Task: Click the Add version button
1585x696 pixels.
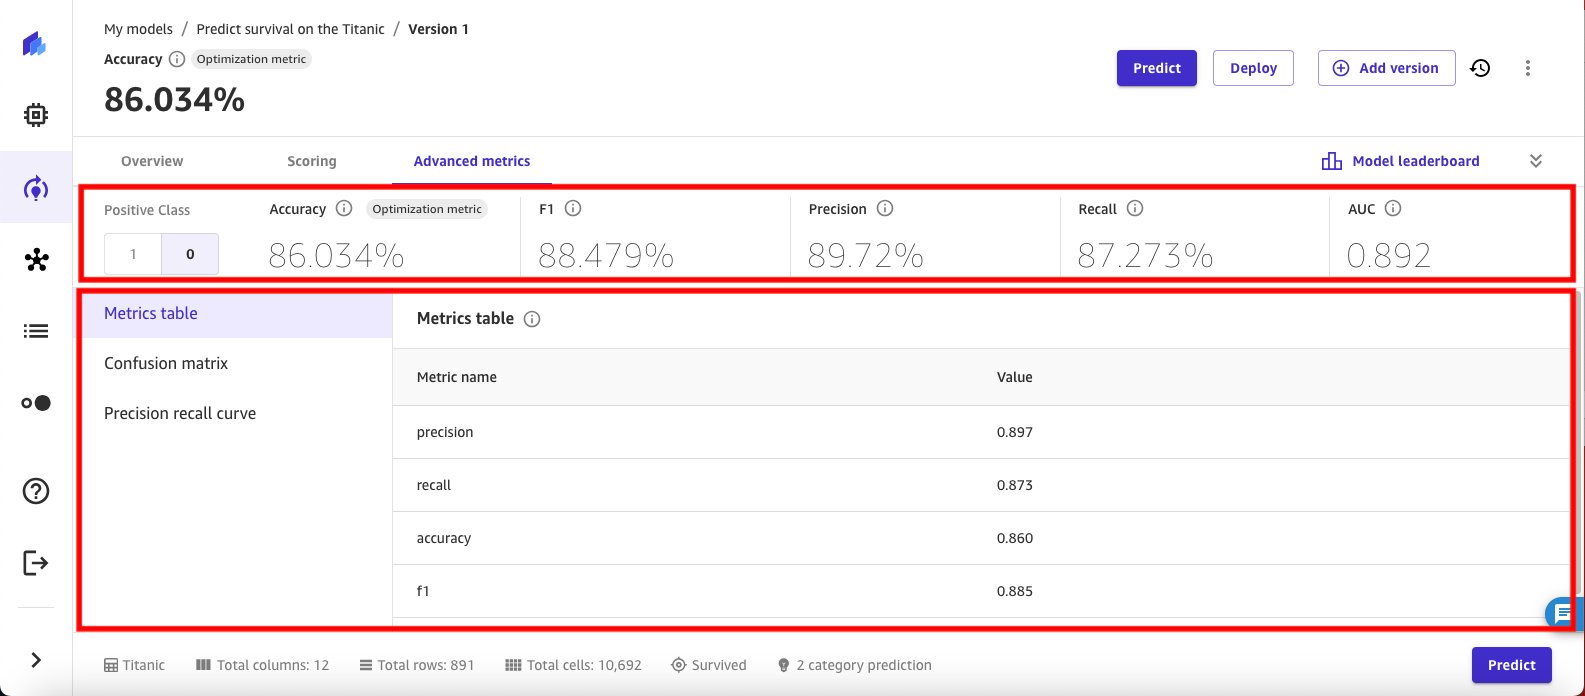Action: pos(1386,68)
